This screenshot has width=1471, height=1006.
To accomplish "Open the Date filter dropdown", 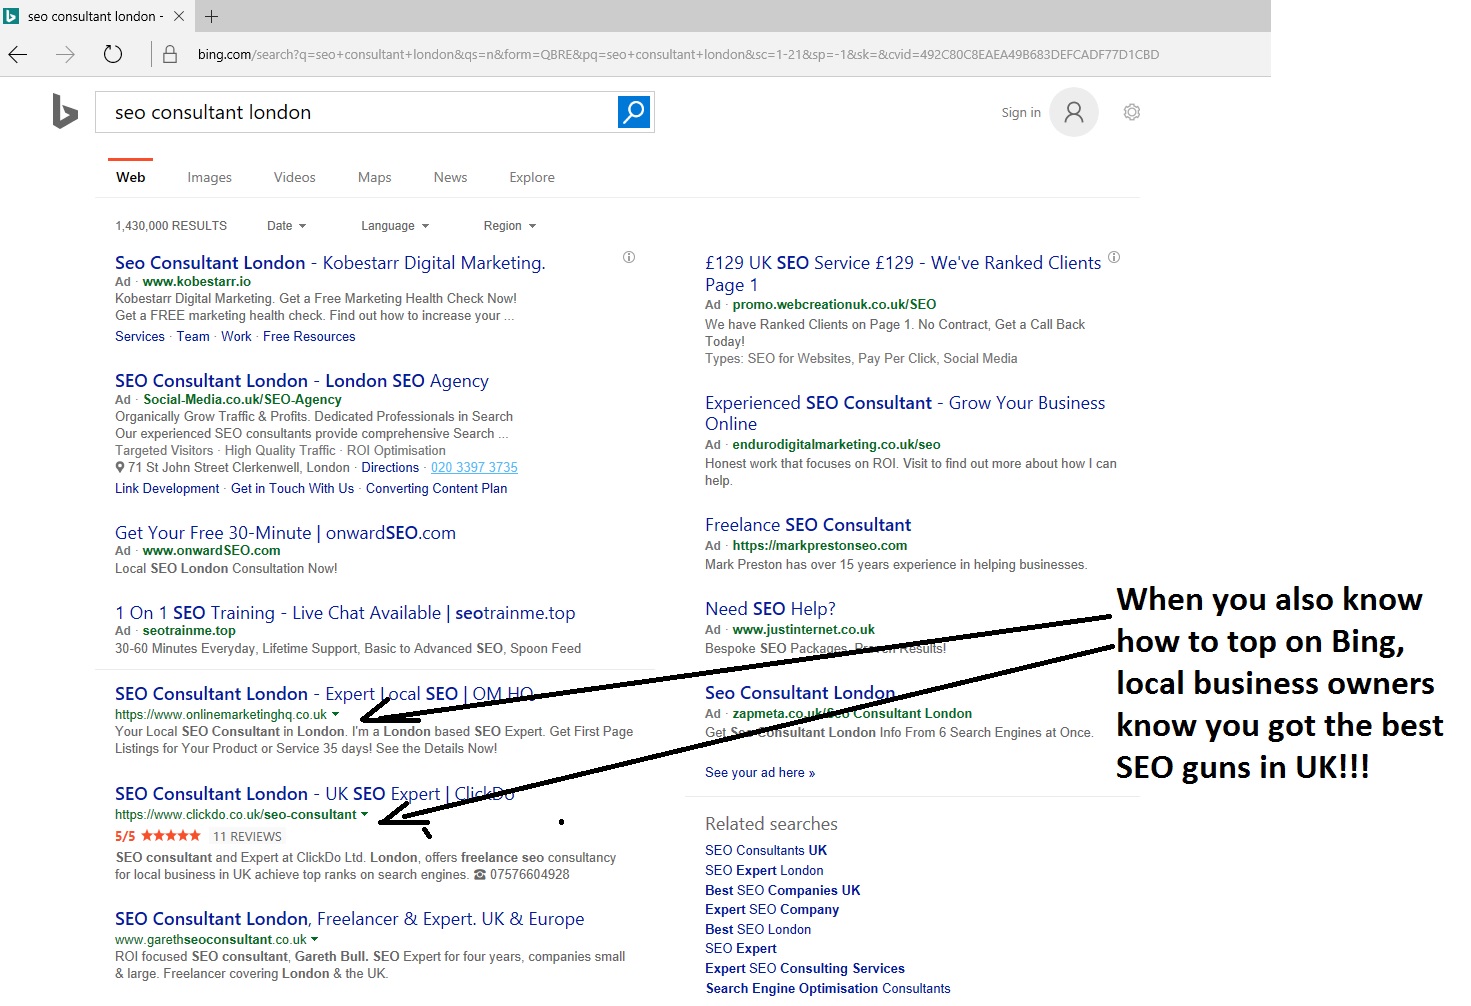I will 286,226.
